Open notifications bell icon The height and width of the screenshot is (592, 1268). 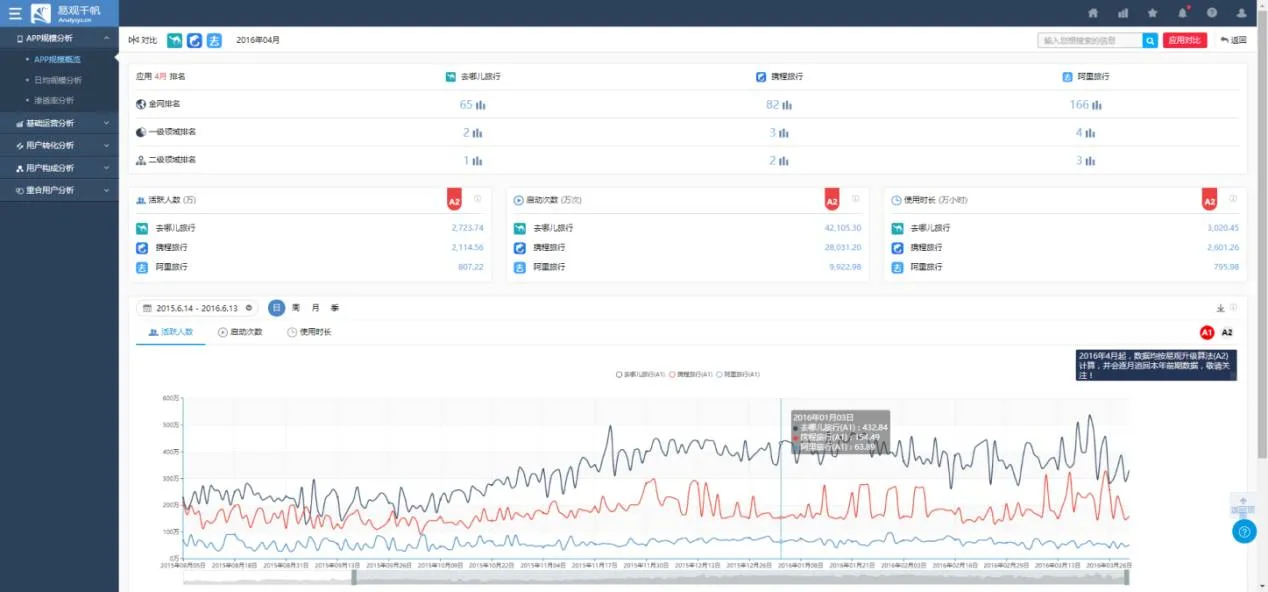1182,13
